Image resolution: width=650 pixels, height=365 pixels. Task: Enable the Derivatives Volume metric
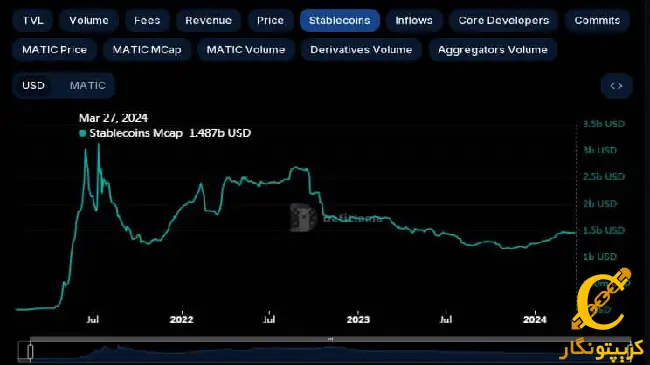point(361,50)
